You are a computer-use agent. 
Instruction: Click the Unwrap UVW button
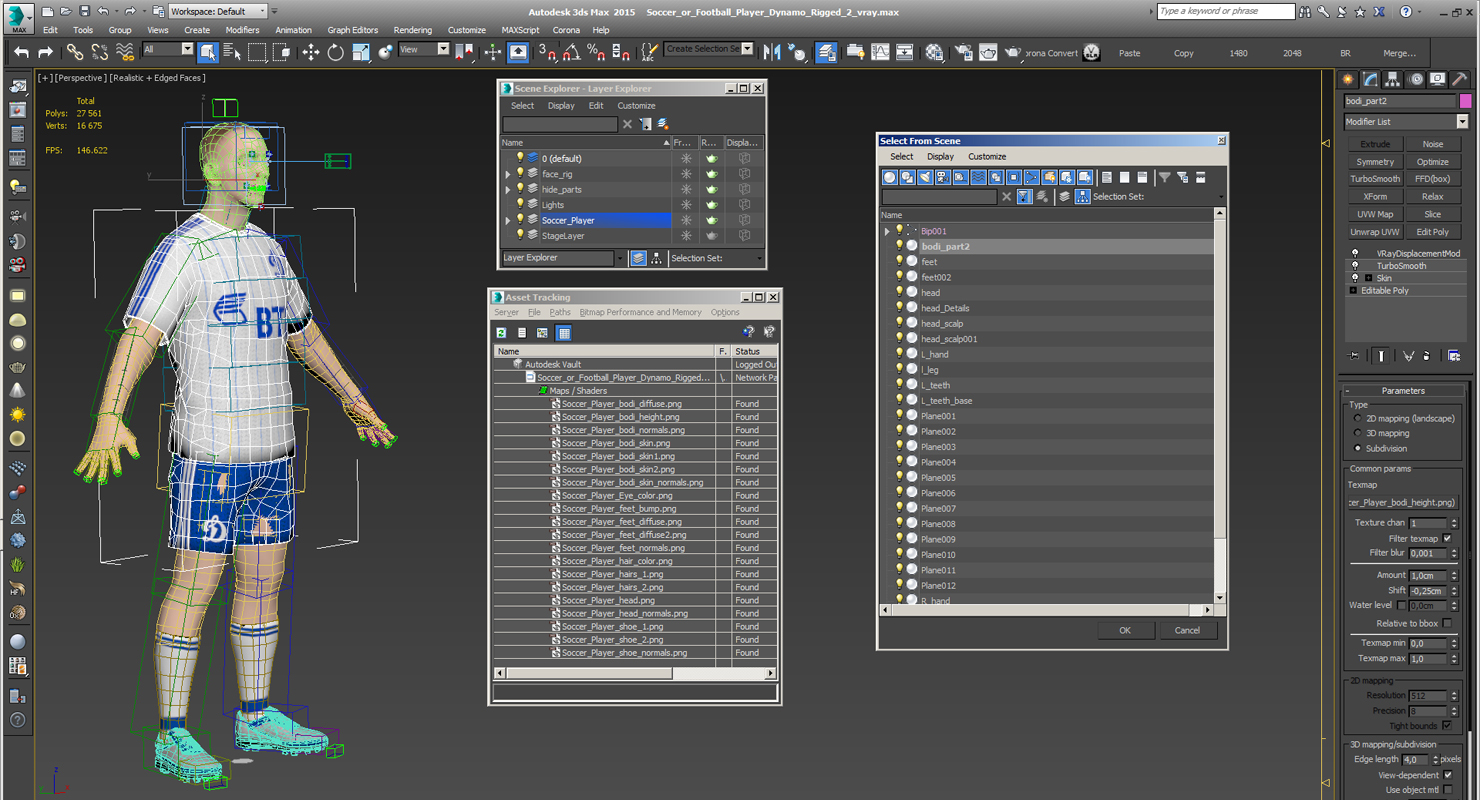pyautogui.click(x=1375, y=232)
